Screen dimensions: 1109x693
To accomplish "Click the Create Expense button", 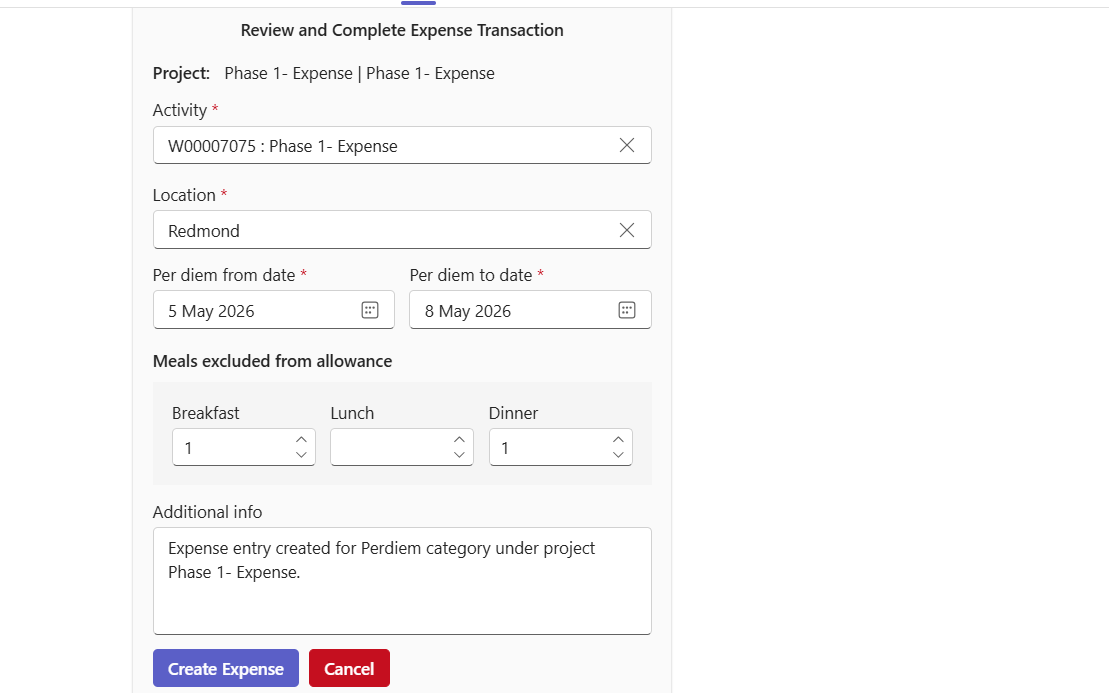I will click(226, 668).
